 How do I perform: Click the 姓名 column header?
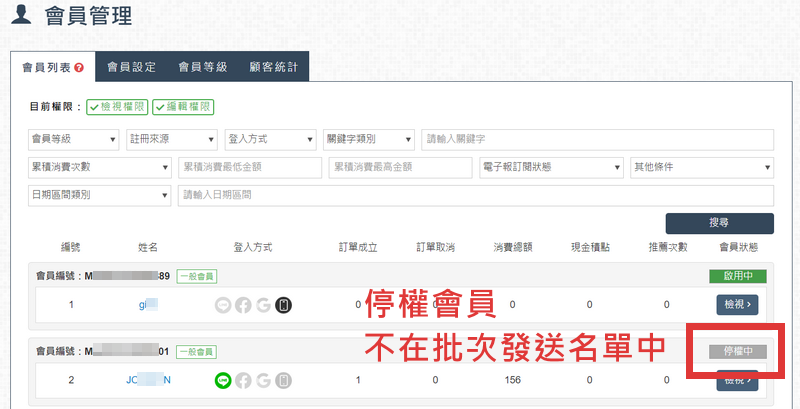[x=148, y=248]
